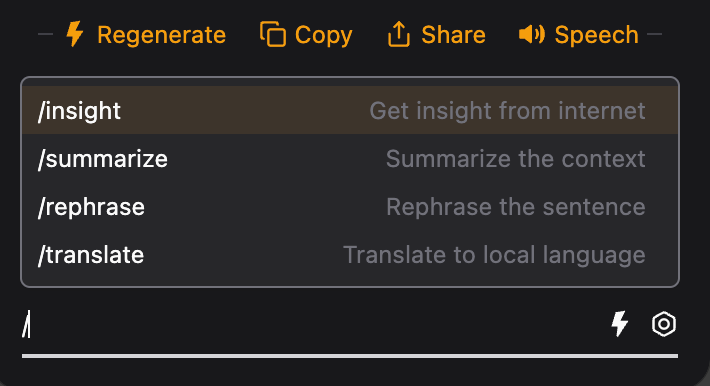710x386 pixels.
Task: Click the Share text label
Action: pyautogui.click(x=453, y=35)
